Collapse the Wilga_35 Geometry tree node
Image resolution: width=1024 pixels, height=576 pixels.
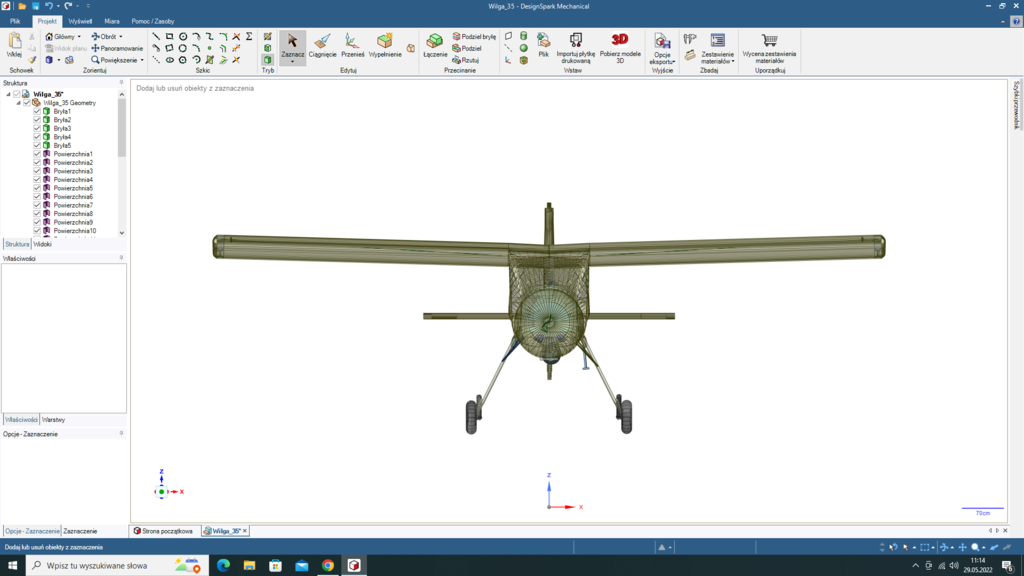tap(18, 102)
